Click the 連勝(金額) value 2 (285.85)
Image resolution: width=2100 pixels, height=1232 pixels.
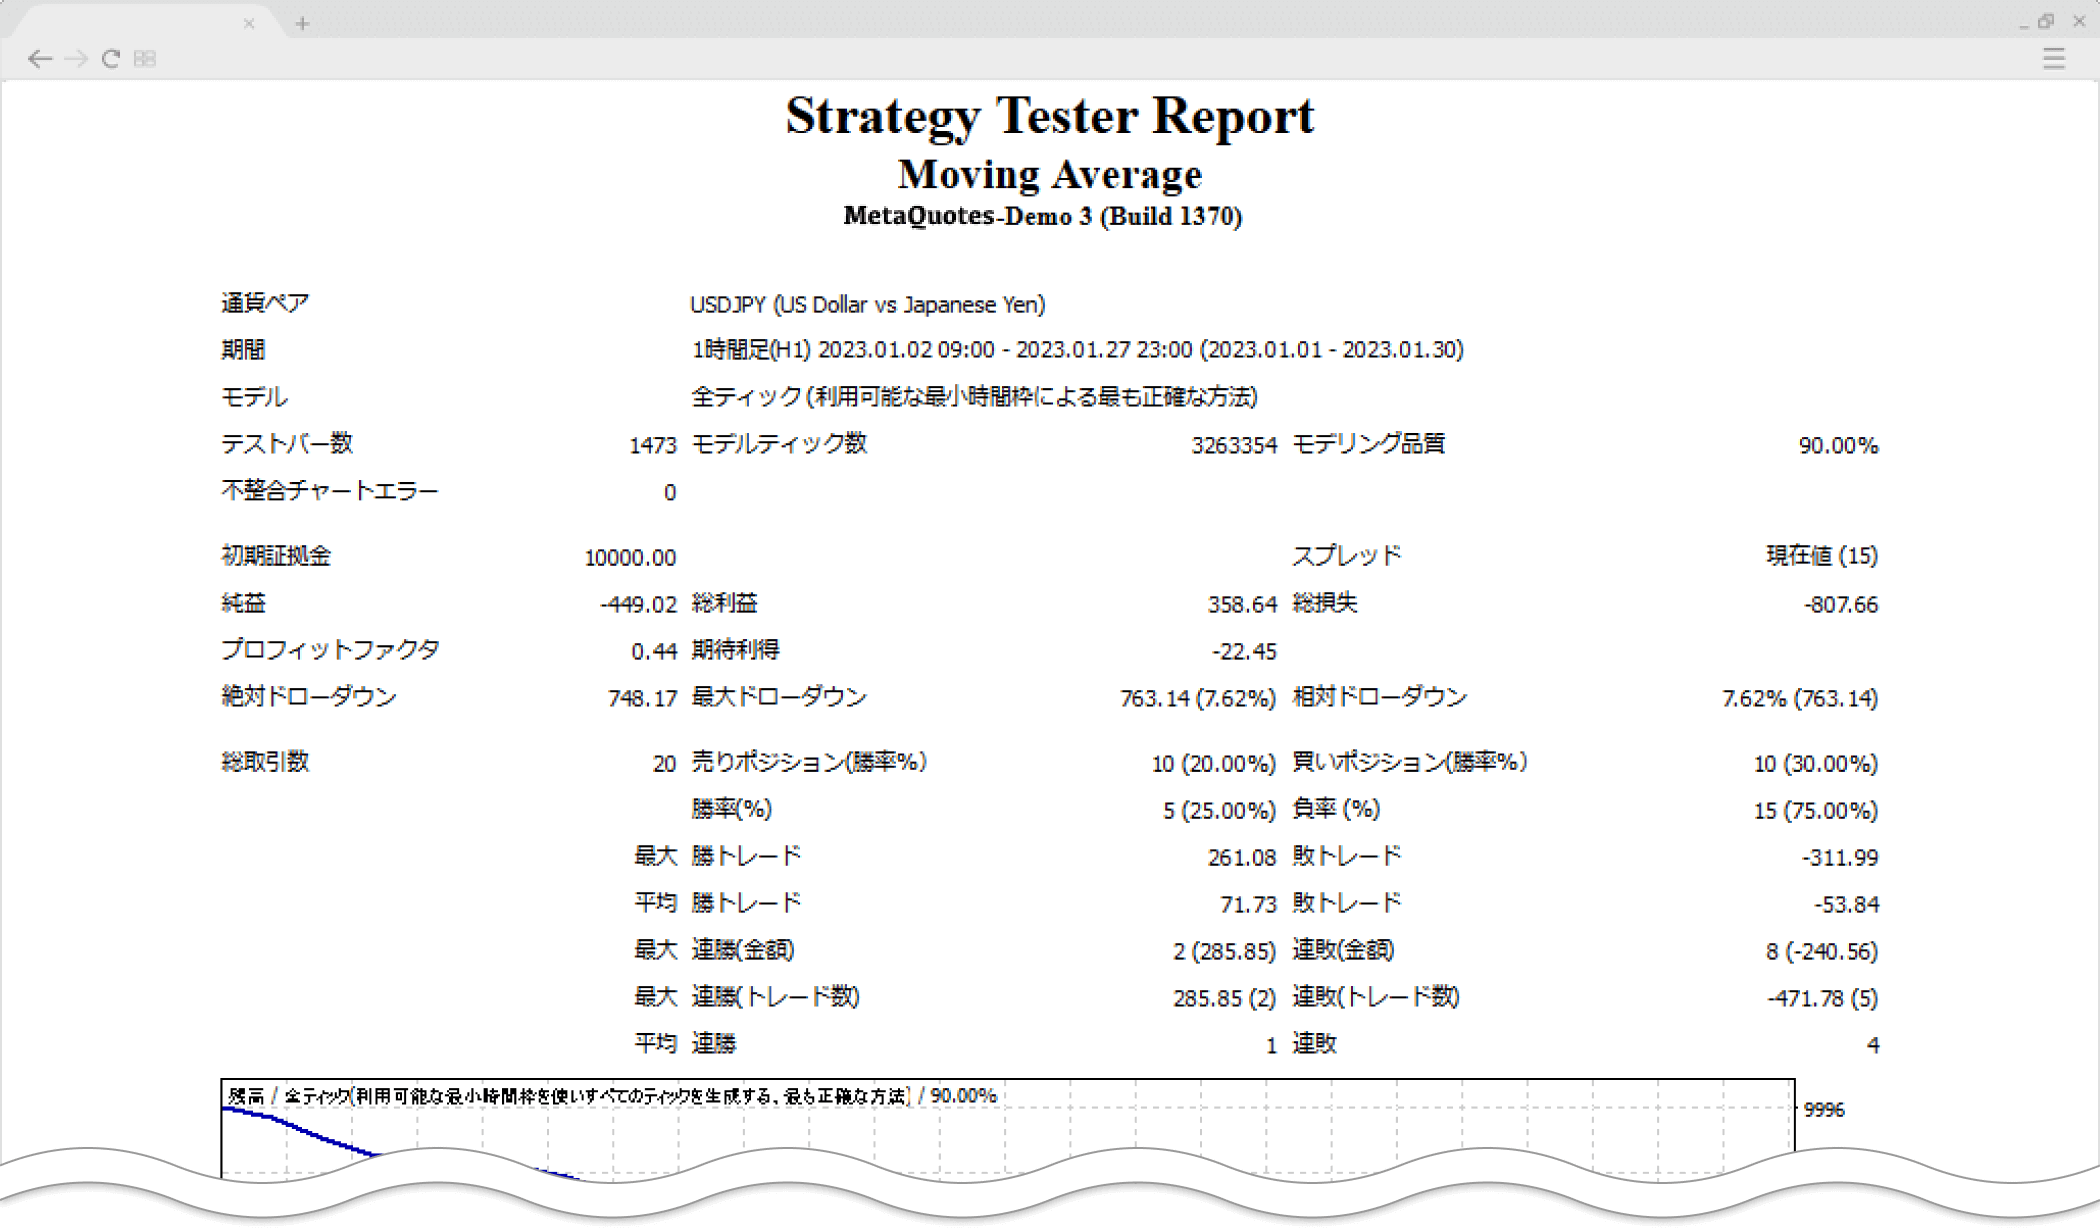[x=1225, y=951]
